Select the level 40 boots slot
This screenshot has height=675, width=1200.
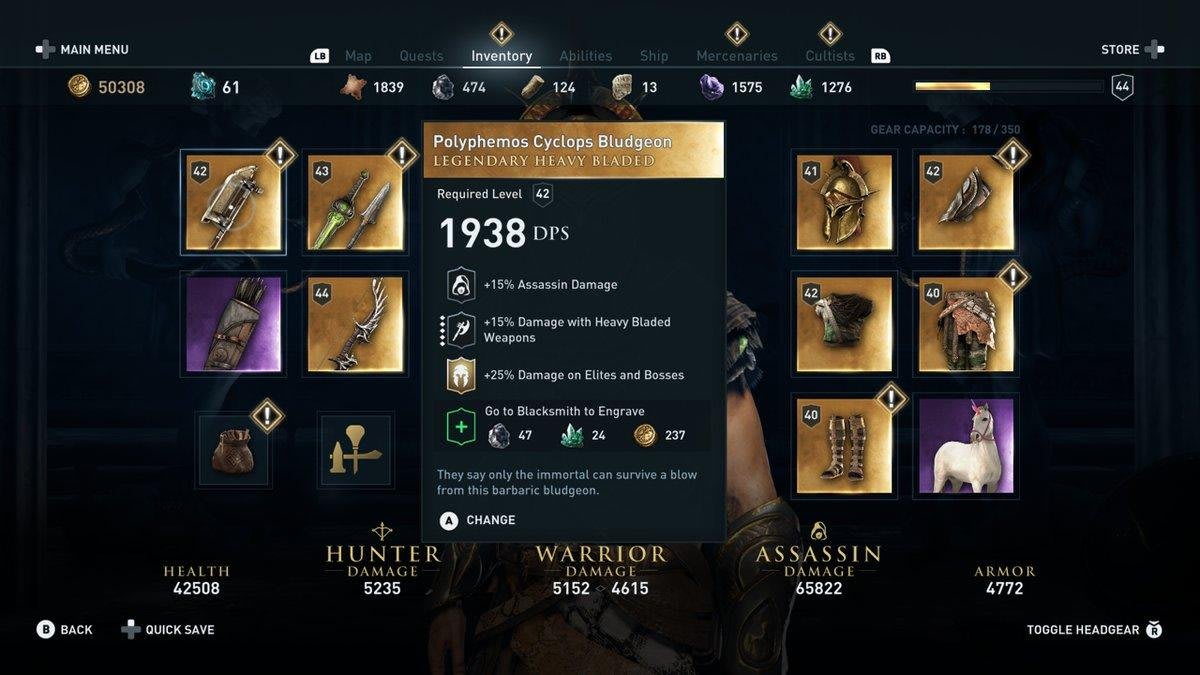[x=845, y=446]
